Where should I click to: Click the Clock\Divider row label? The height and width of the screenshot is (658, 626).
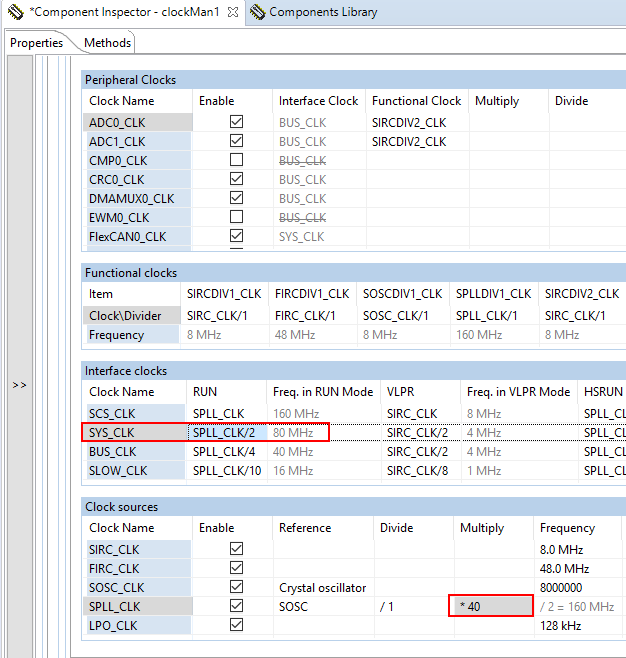pyautogui.click(x=131, y=316)
